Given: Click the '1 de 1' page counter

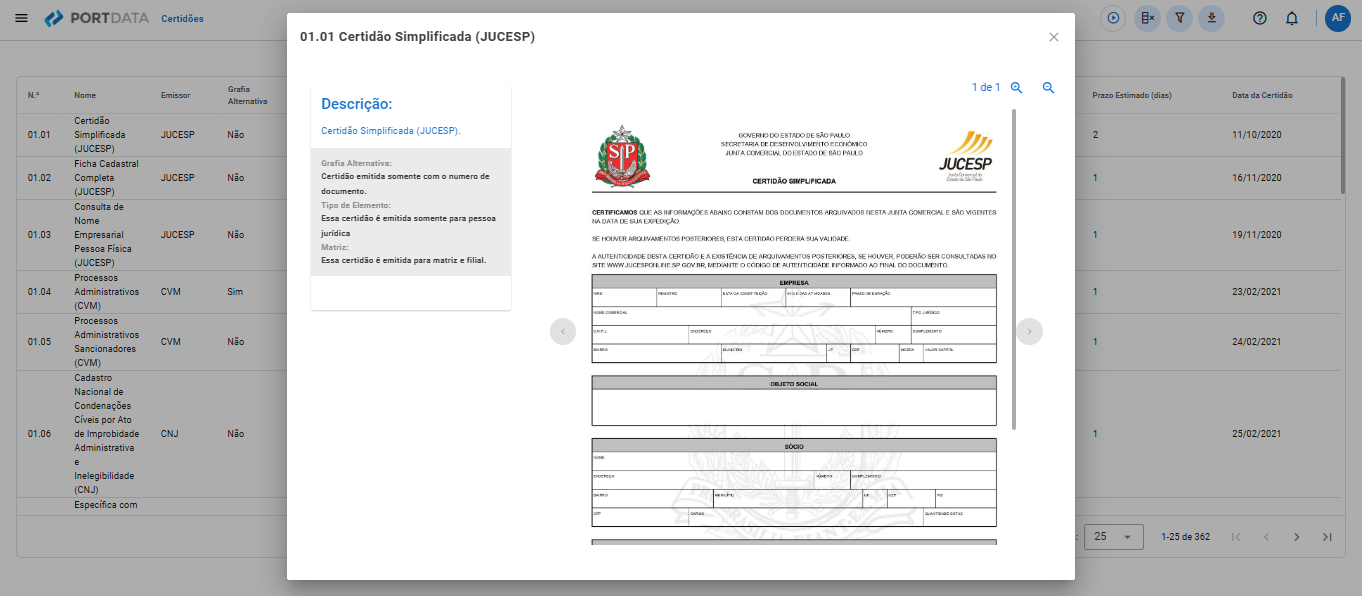Looking at the screenshot, I should 986,87.
